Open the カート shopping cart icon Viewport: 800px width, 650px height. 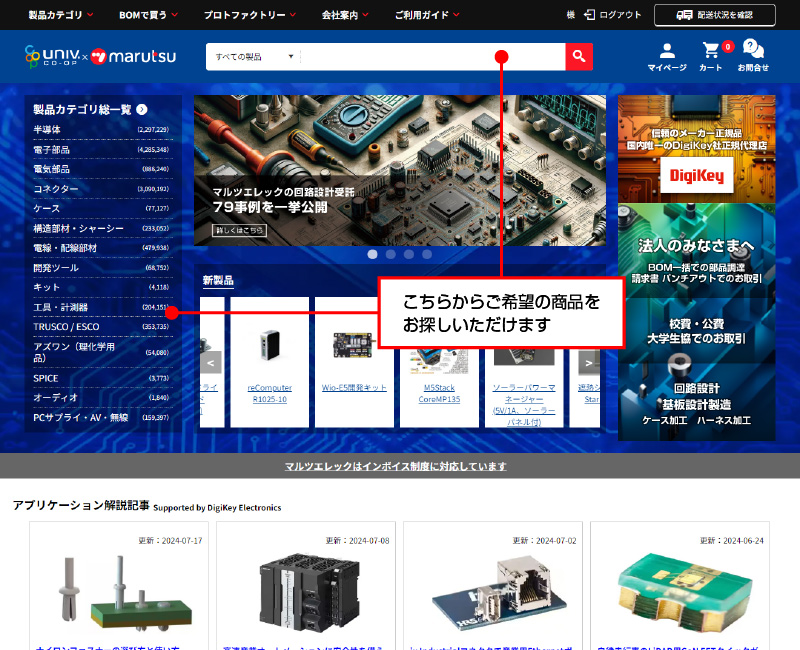(x=710, y=56)
